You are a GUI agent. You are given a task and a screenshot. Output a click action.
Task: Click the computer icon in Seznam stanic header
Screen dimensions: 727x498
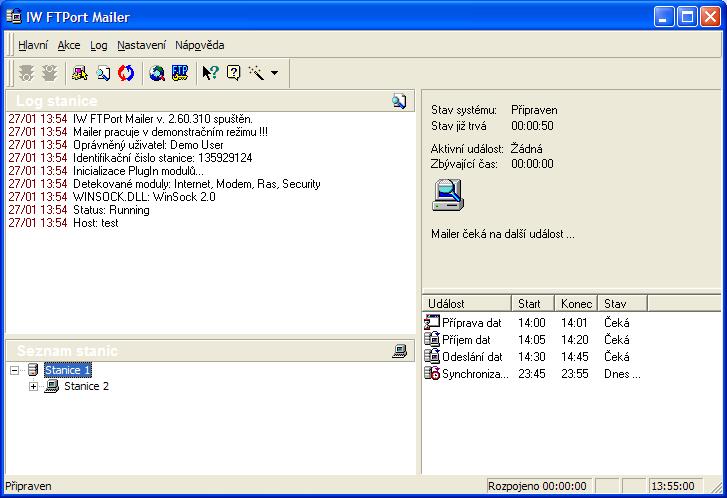[399, 351]
